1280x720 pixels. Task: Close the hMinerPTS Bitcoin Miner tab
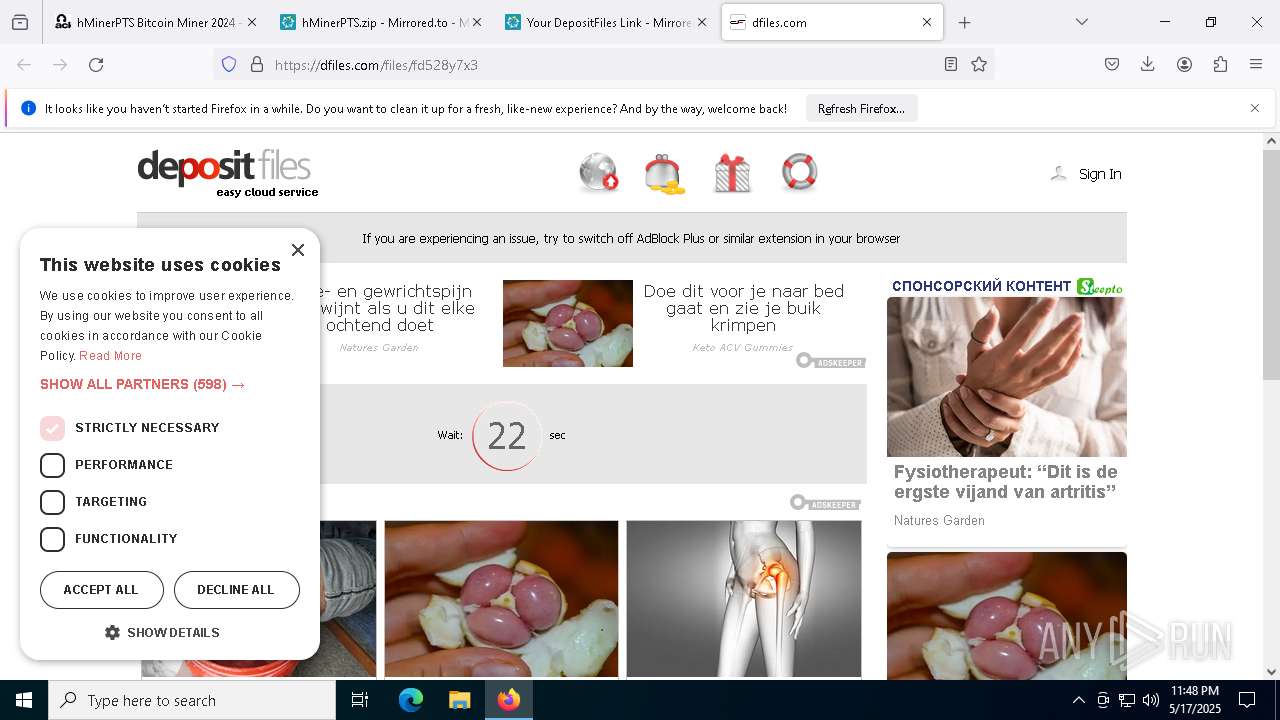[x=251, y=22]
